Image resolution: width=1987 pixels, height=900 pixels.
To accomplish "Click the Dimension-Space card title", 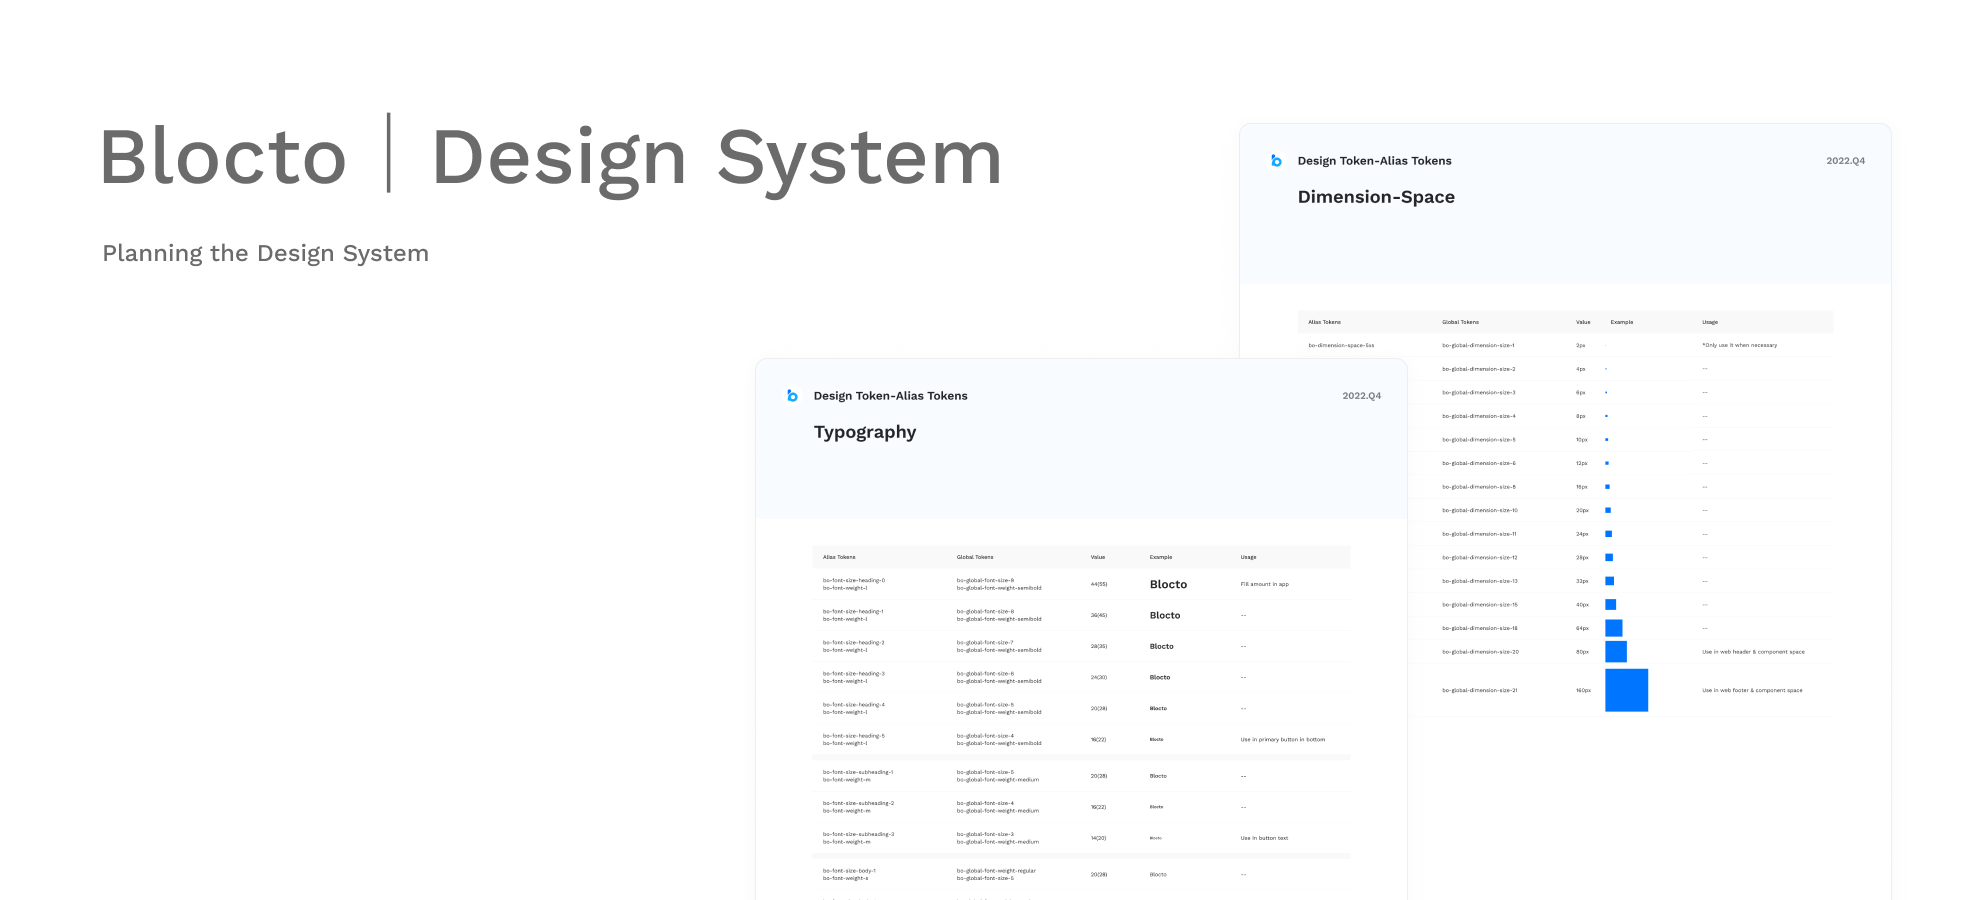I will [1375, 197].
